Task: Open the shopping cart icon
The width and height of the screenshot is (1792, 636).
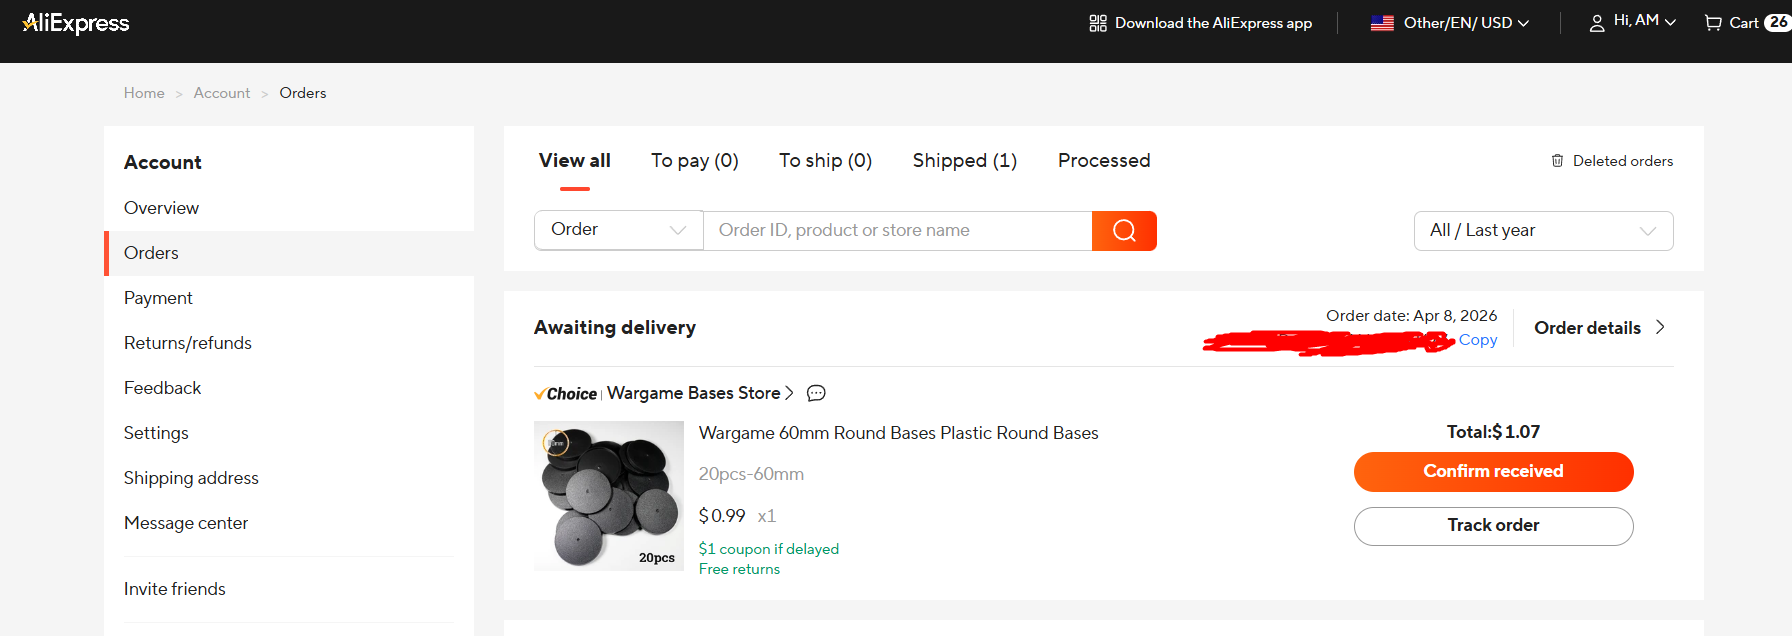Action: [x=1713, y=23]
